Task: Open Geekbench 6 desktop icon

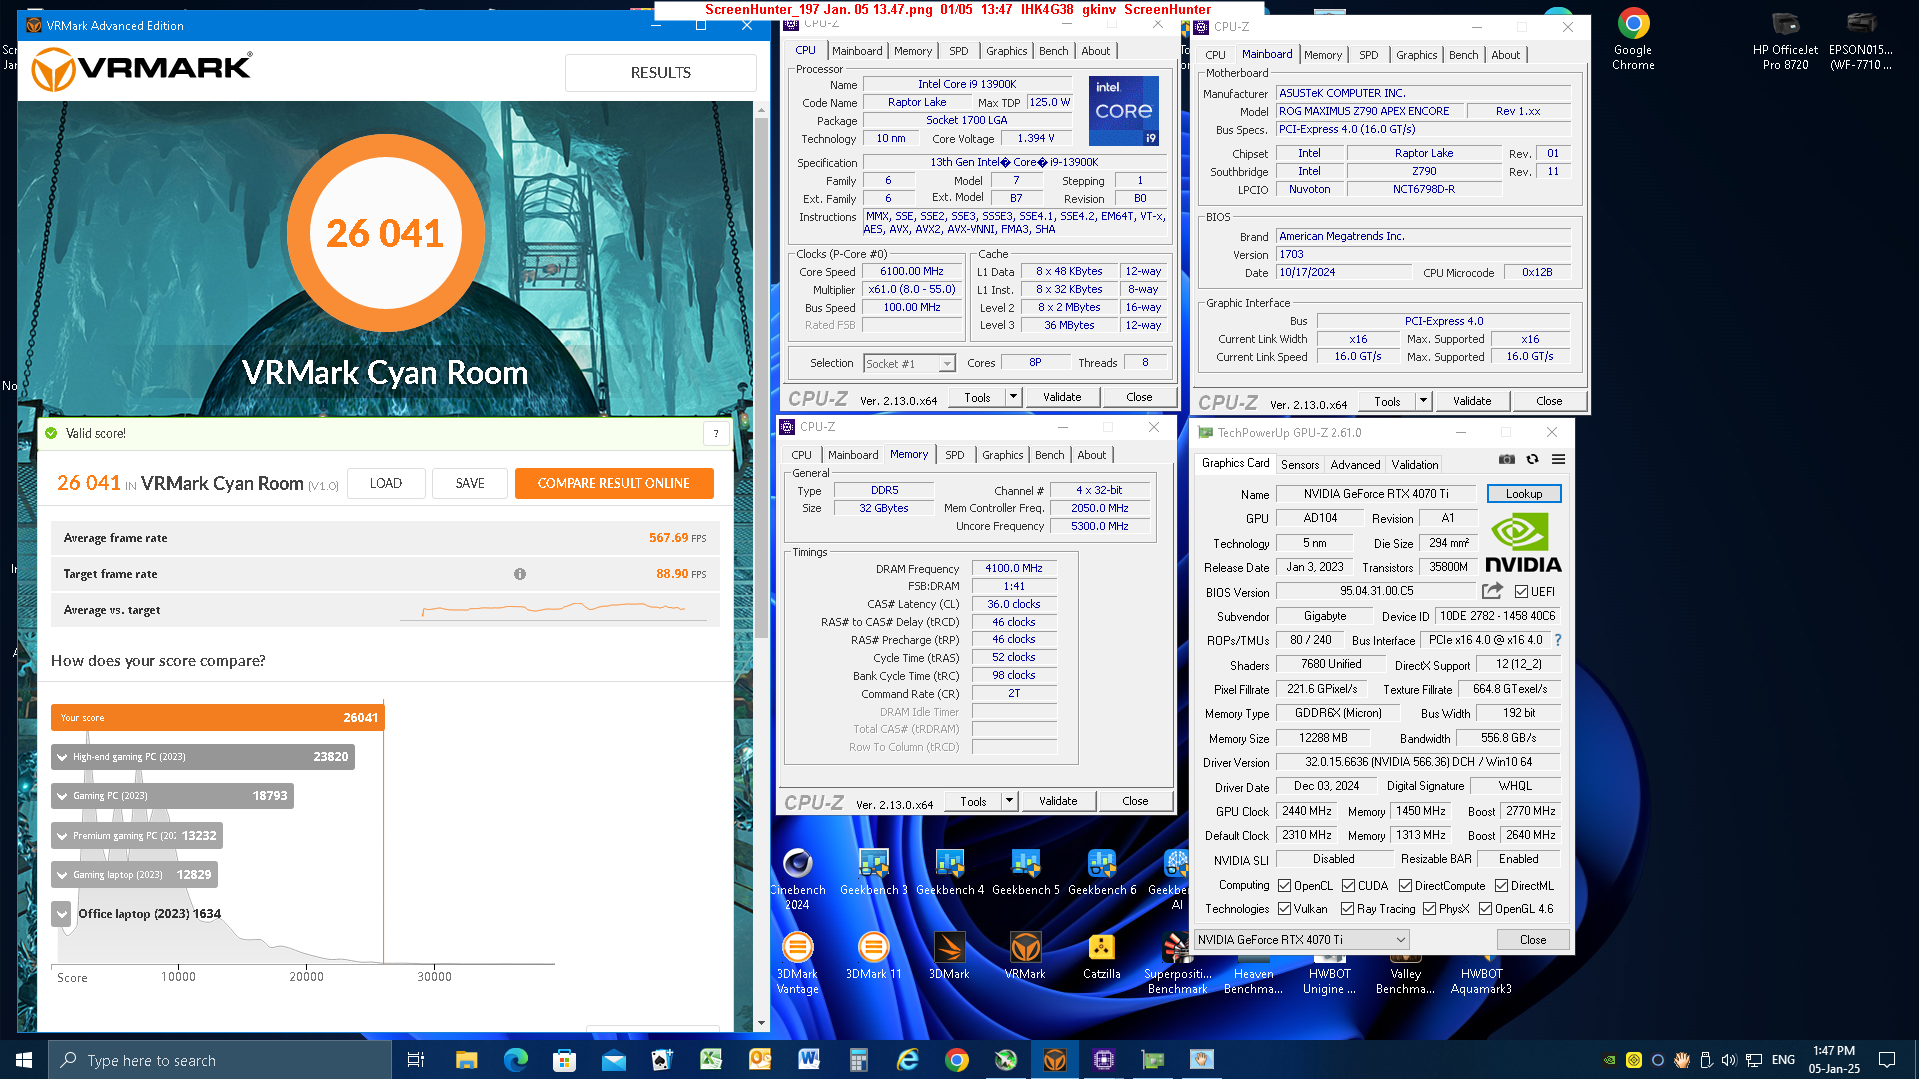Action: coord(1101,871)
